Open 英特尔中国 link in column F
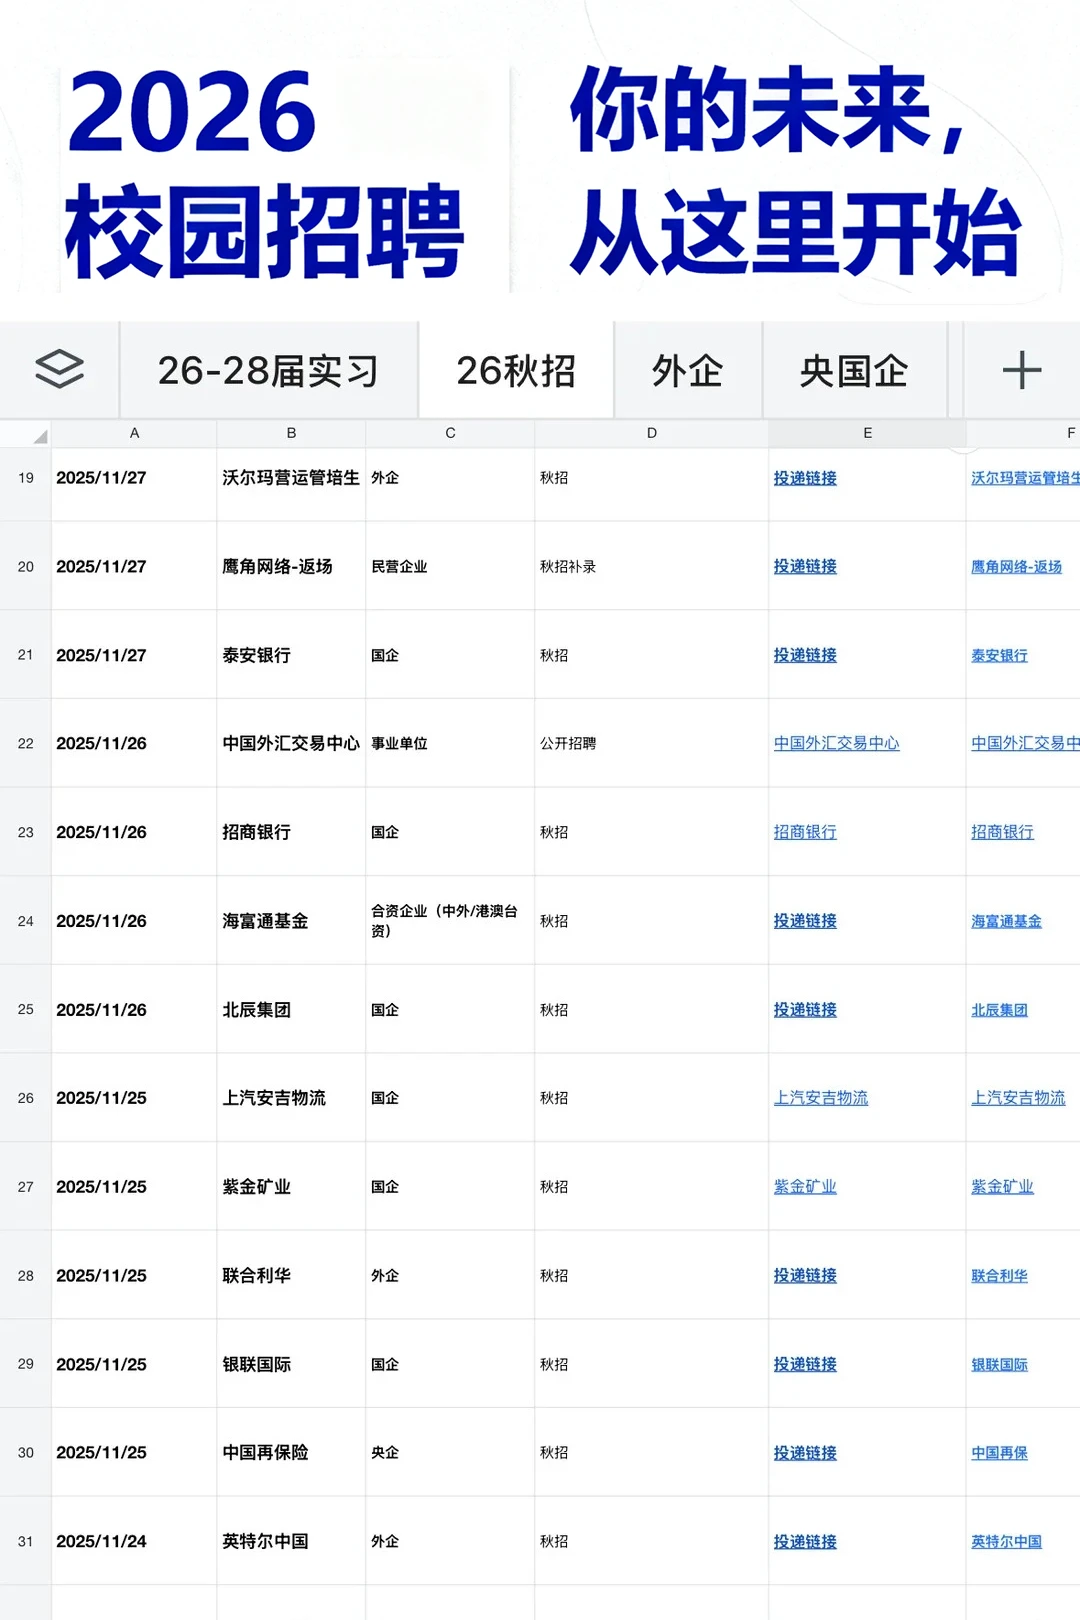1080x1620 pixels. (1006, 1542)
